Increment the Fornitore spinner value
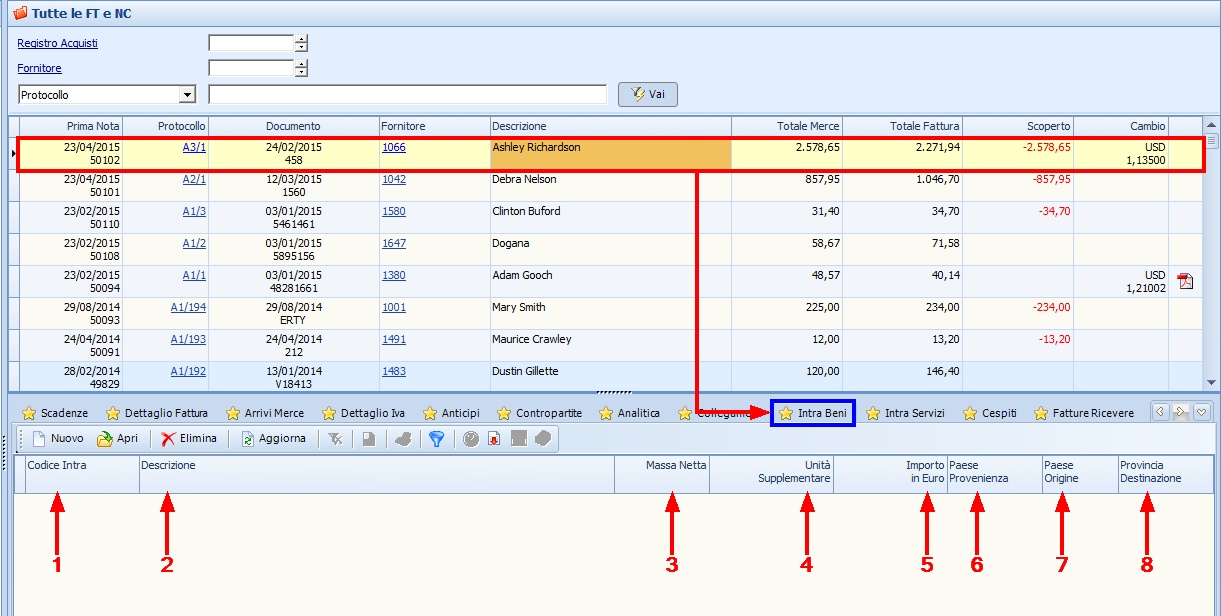The image size is (1221, 616). point(301,64)
